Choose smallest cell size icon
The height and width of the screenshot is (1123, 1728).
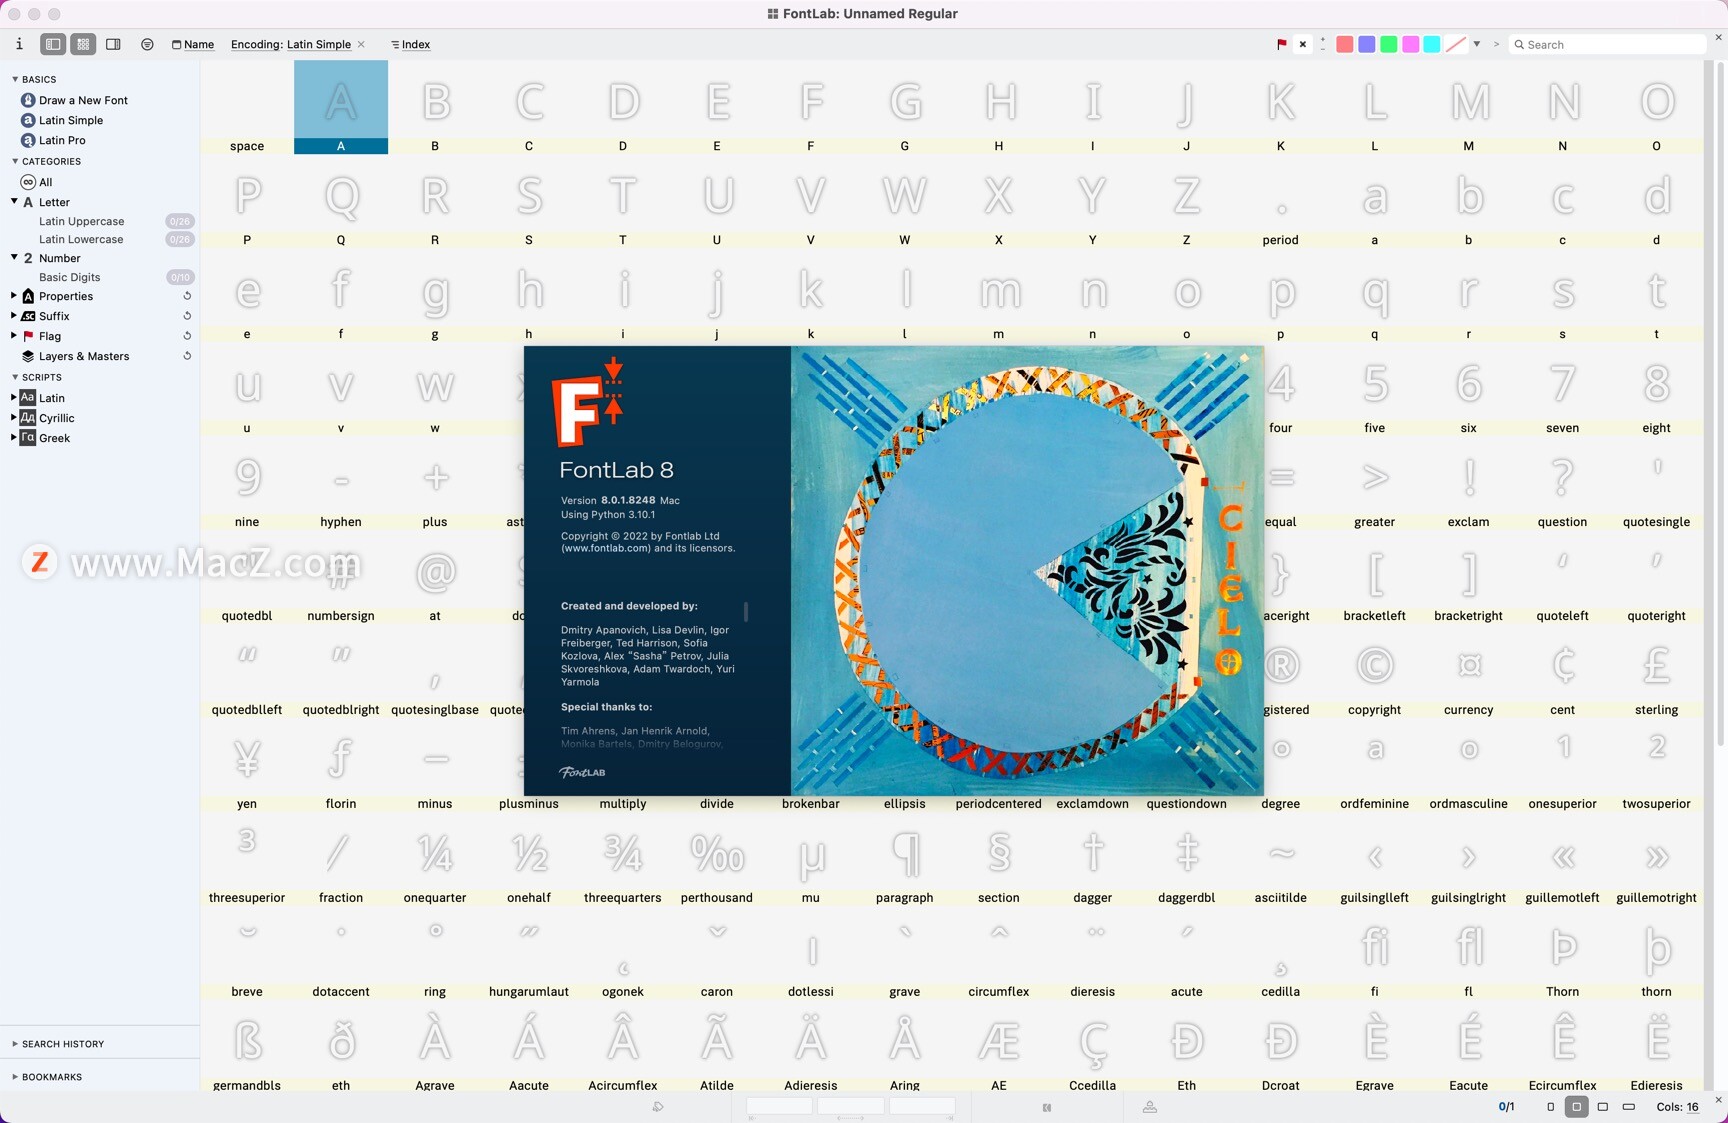(1551, 1107)
